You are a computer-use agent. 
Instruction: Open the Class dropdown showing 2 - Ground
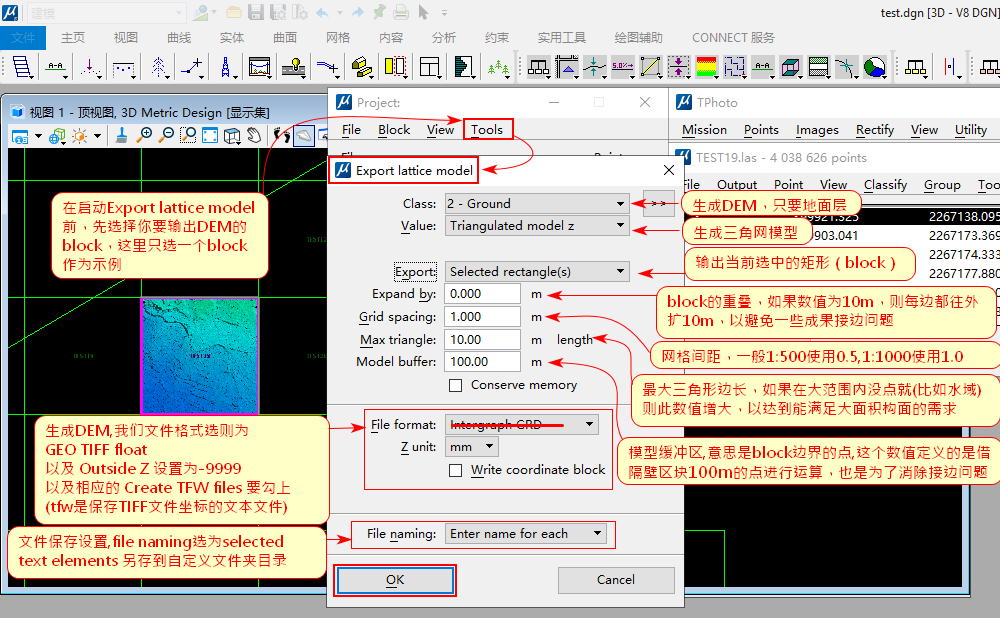pos(536,204)
